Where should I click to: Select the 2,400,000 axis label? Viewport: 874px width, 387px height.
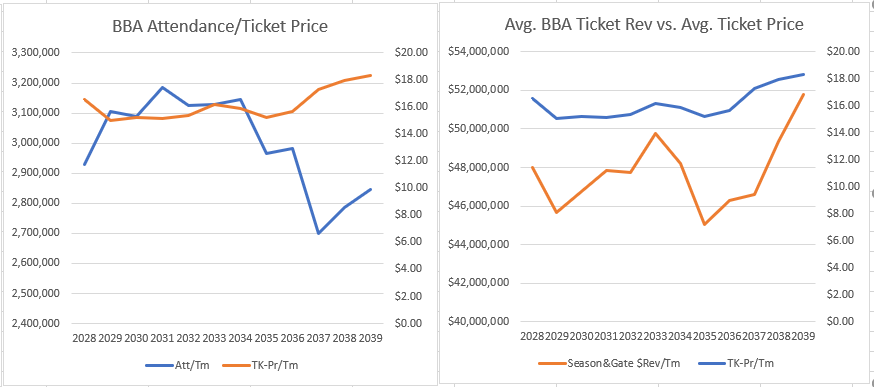pos(35,323)
